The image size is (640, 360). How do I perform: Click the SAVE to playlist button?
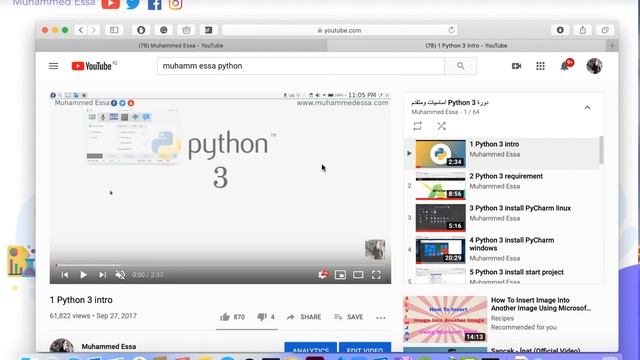click(349, 317)
